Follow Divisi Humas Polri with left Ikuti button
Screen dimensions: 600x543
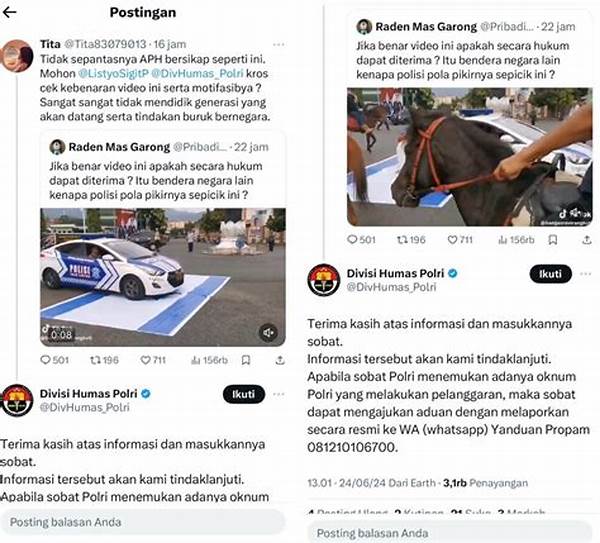point(244,394)
